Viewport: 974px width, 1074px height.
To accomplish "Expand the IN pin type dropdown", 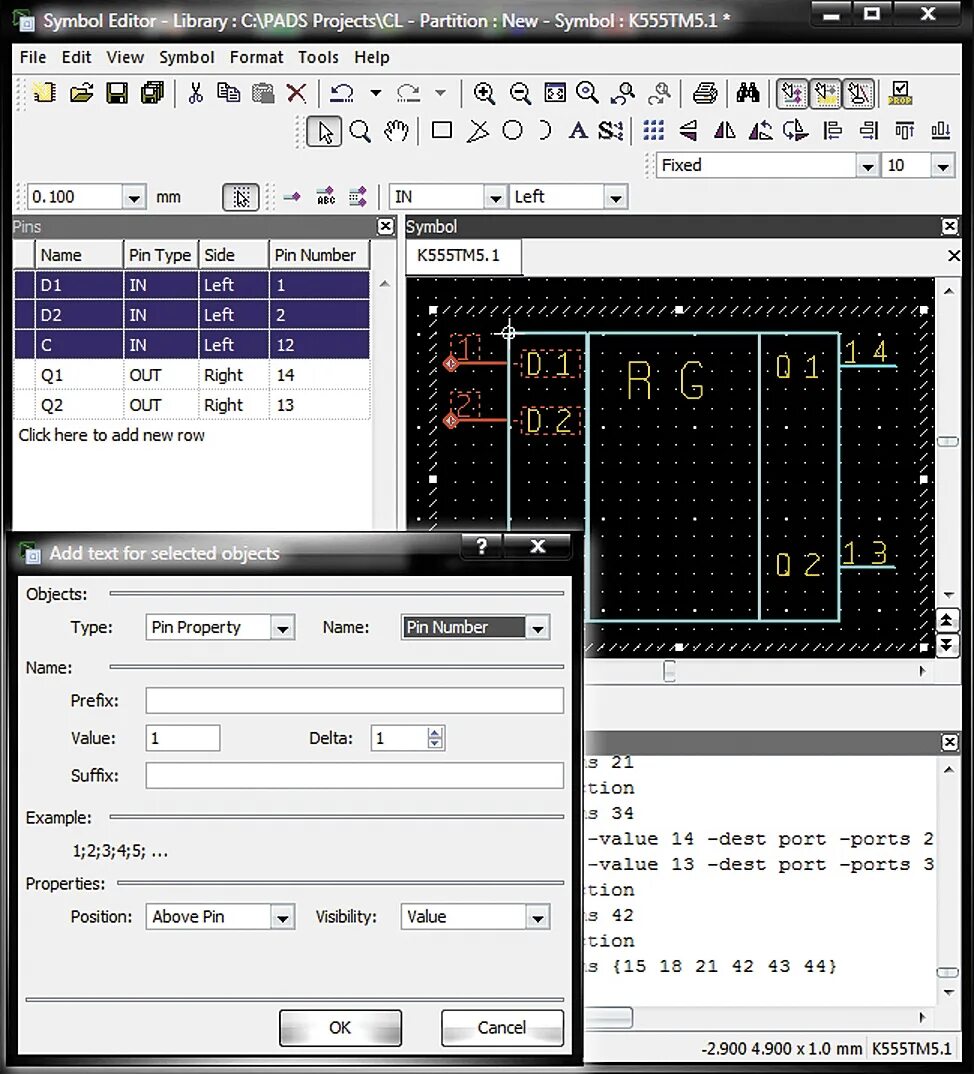I will click(495, 198).
